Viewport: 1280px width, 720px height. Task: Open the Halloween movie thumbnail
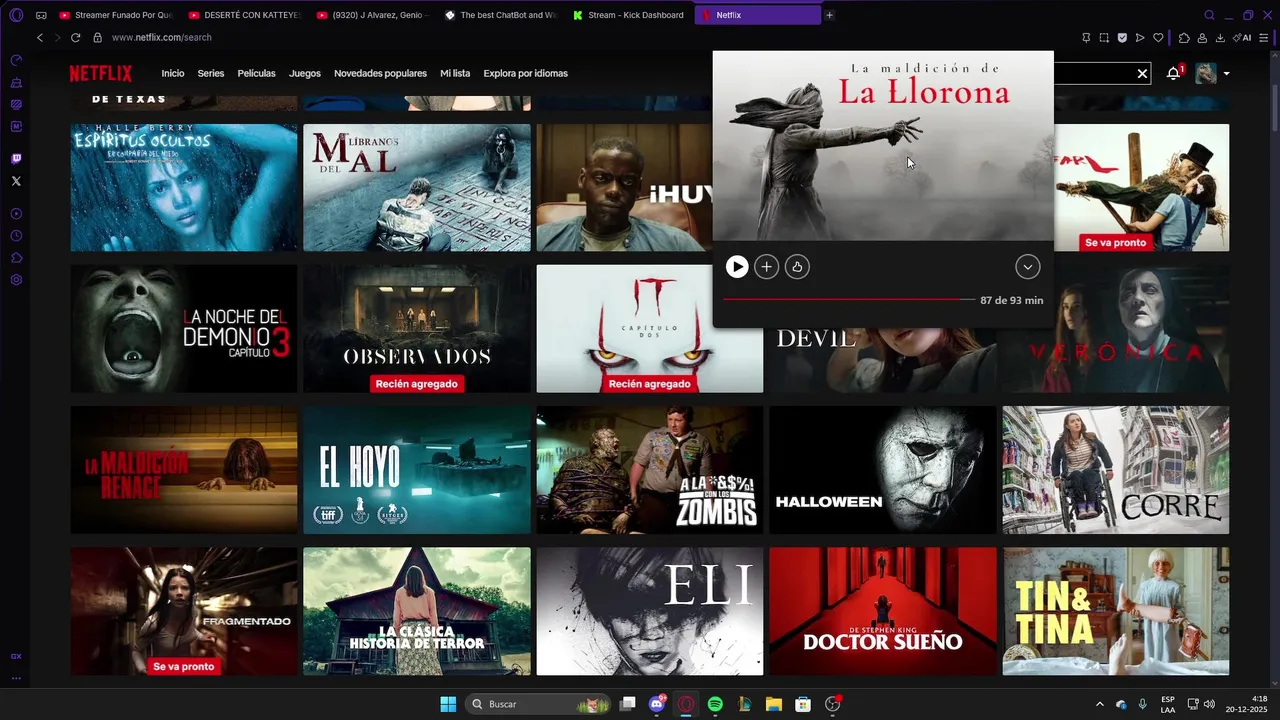coord(883,470)
